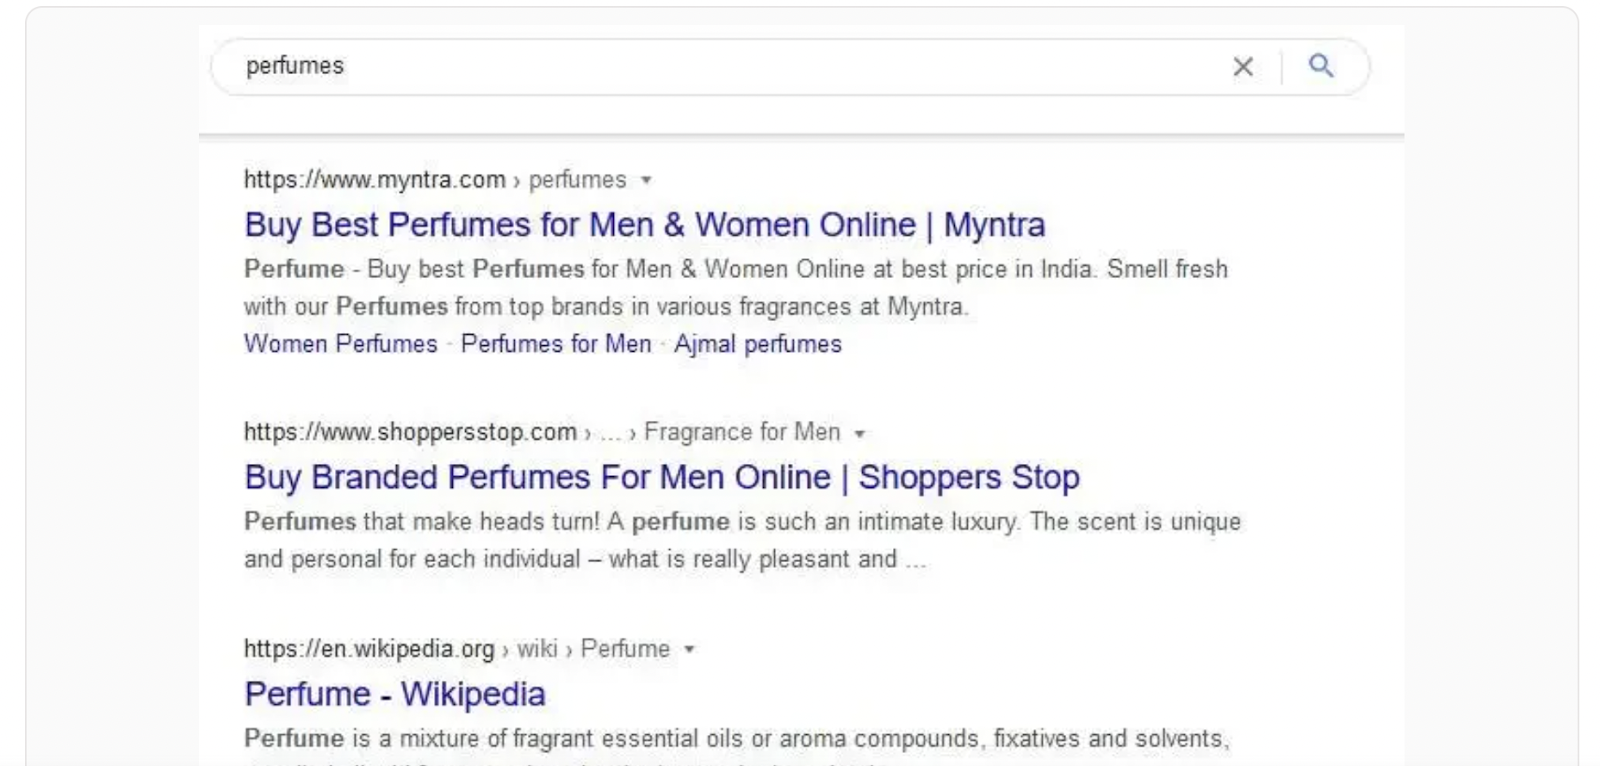1600x766 pixels.
Task: Open the Shoppers Stop branded perfumes result
Action: click(x=661, y=478)
